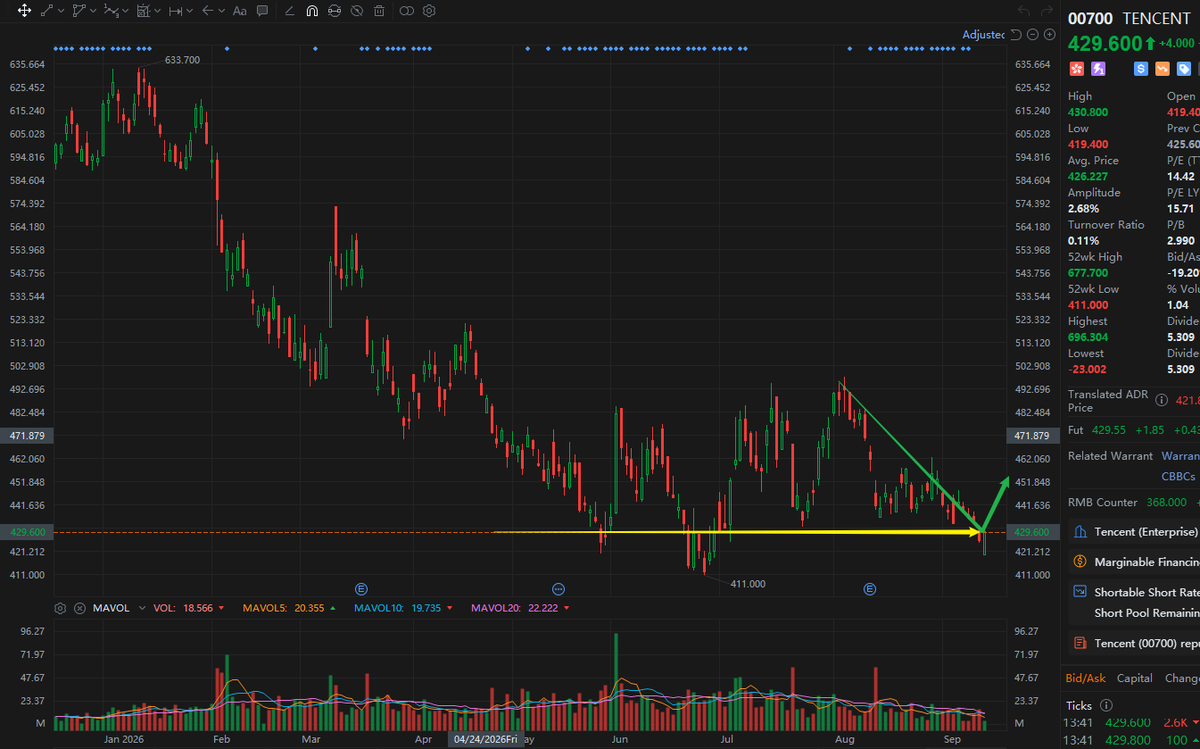Open the Tencent (Enterprise) entry

point(1135,532)
